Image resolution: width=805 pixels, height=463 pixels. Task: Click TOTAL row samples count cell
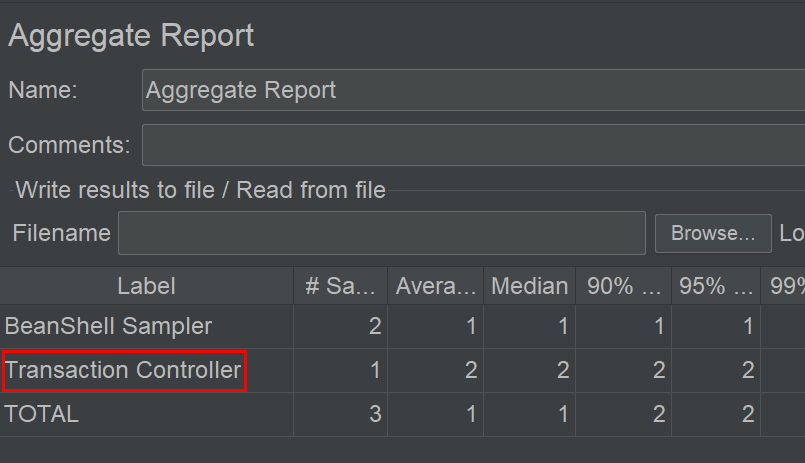tap(340, 414)
